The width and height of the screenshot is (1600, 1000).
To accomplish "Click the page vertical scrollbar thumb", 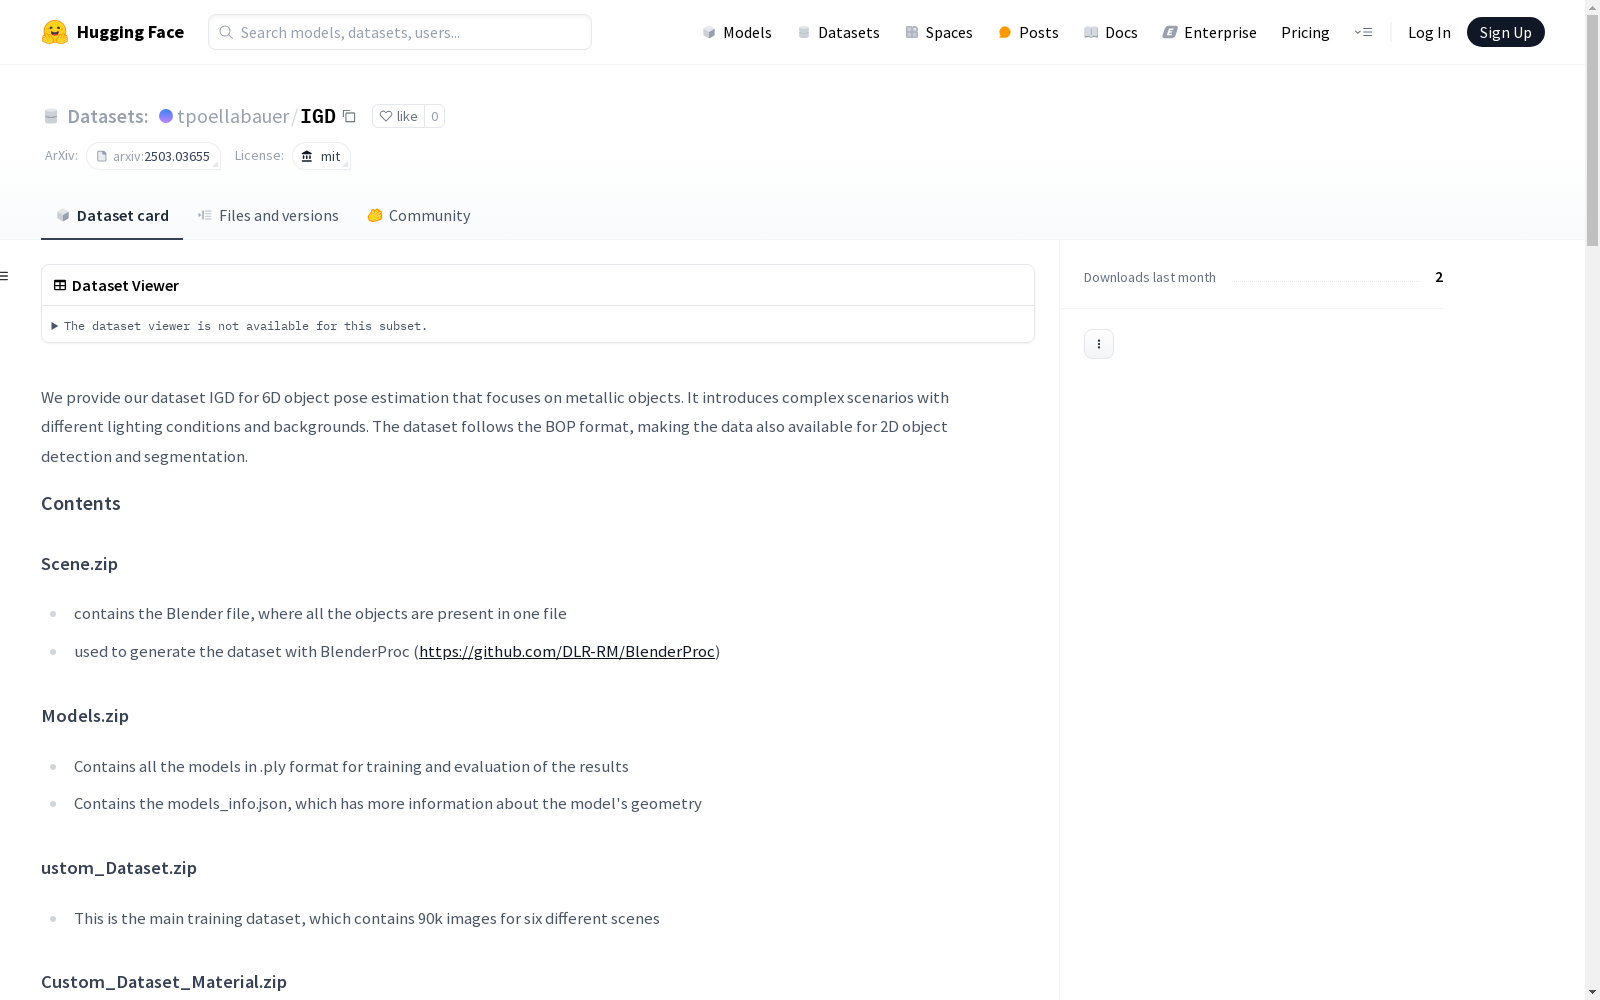I will (x=1592, y=130).
